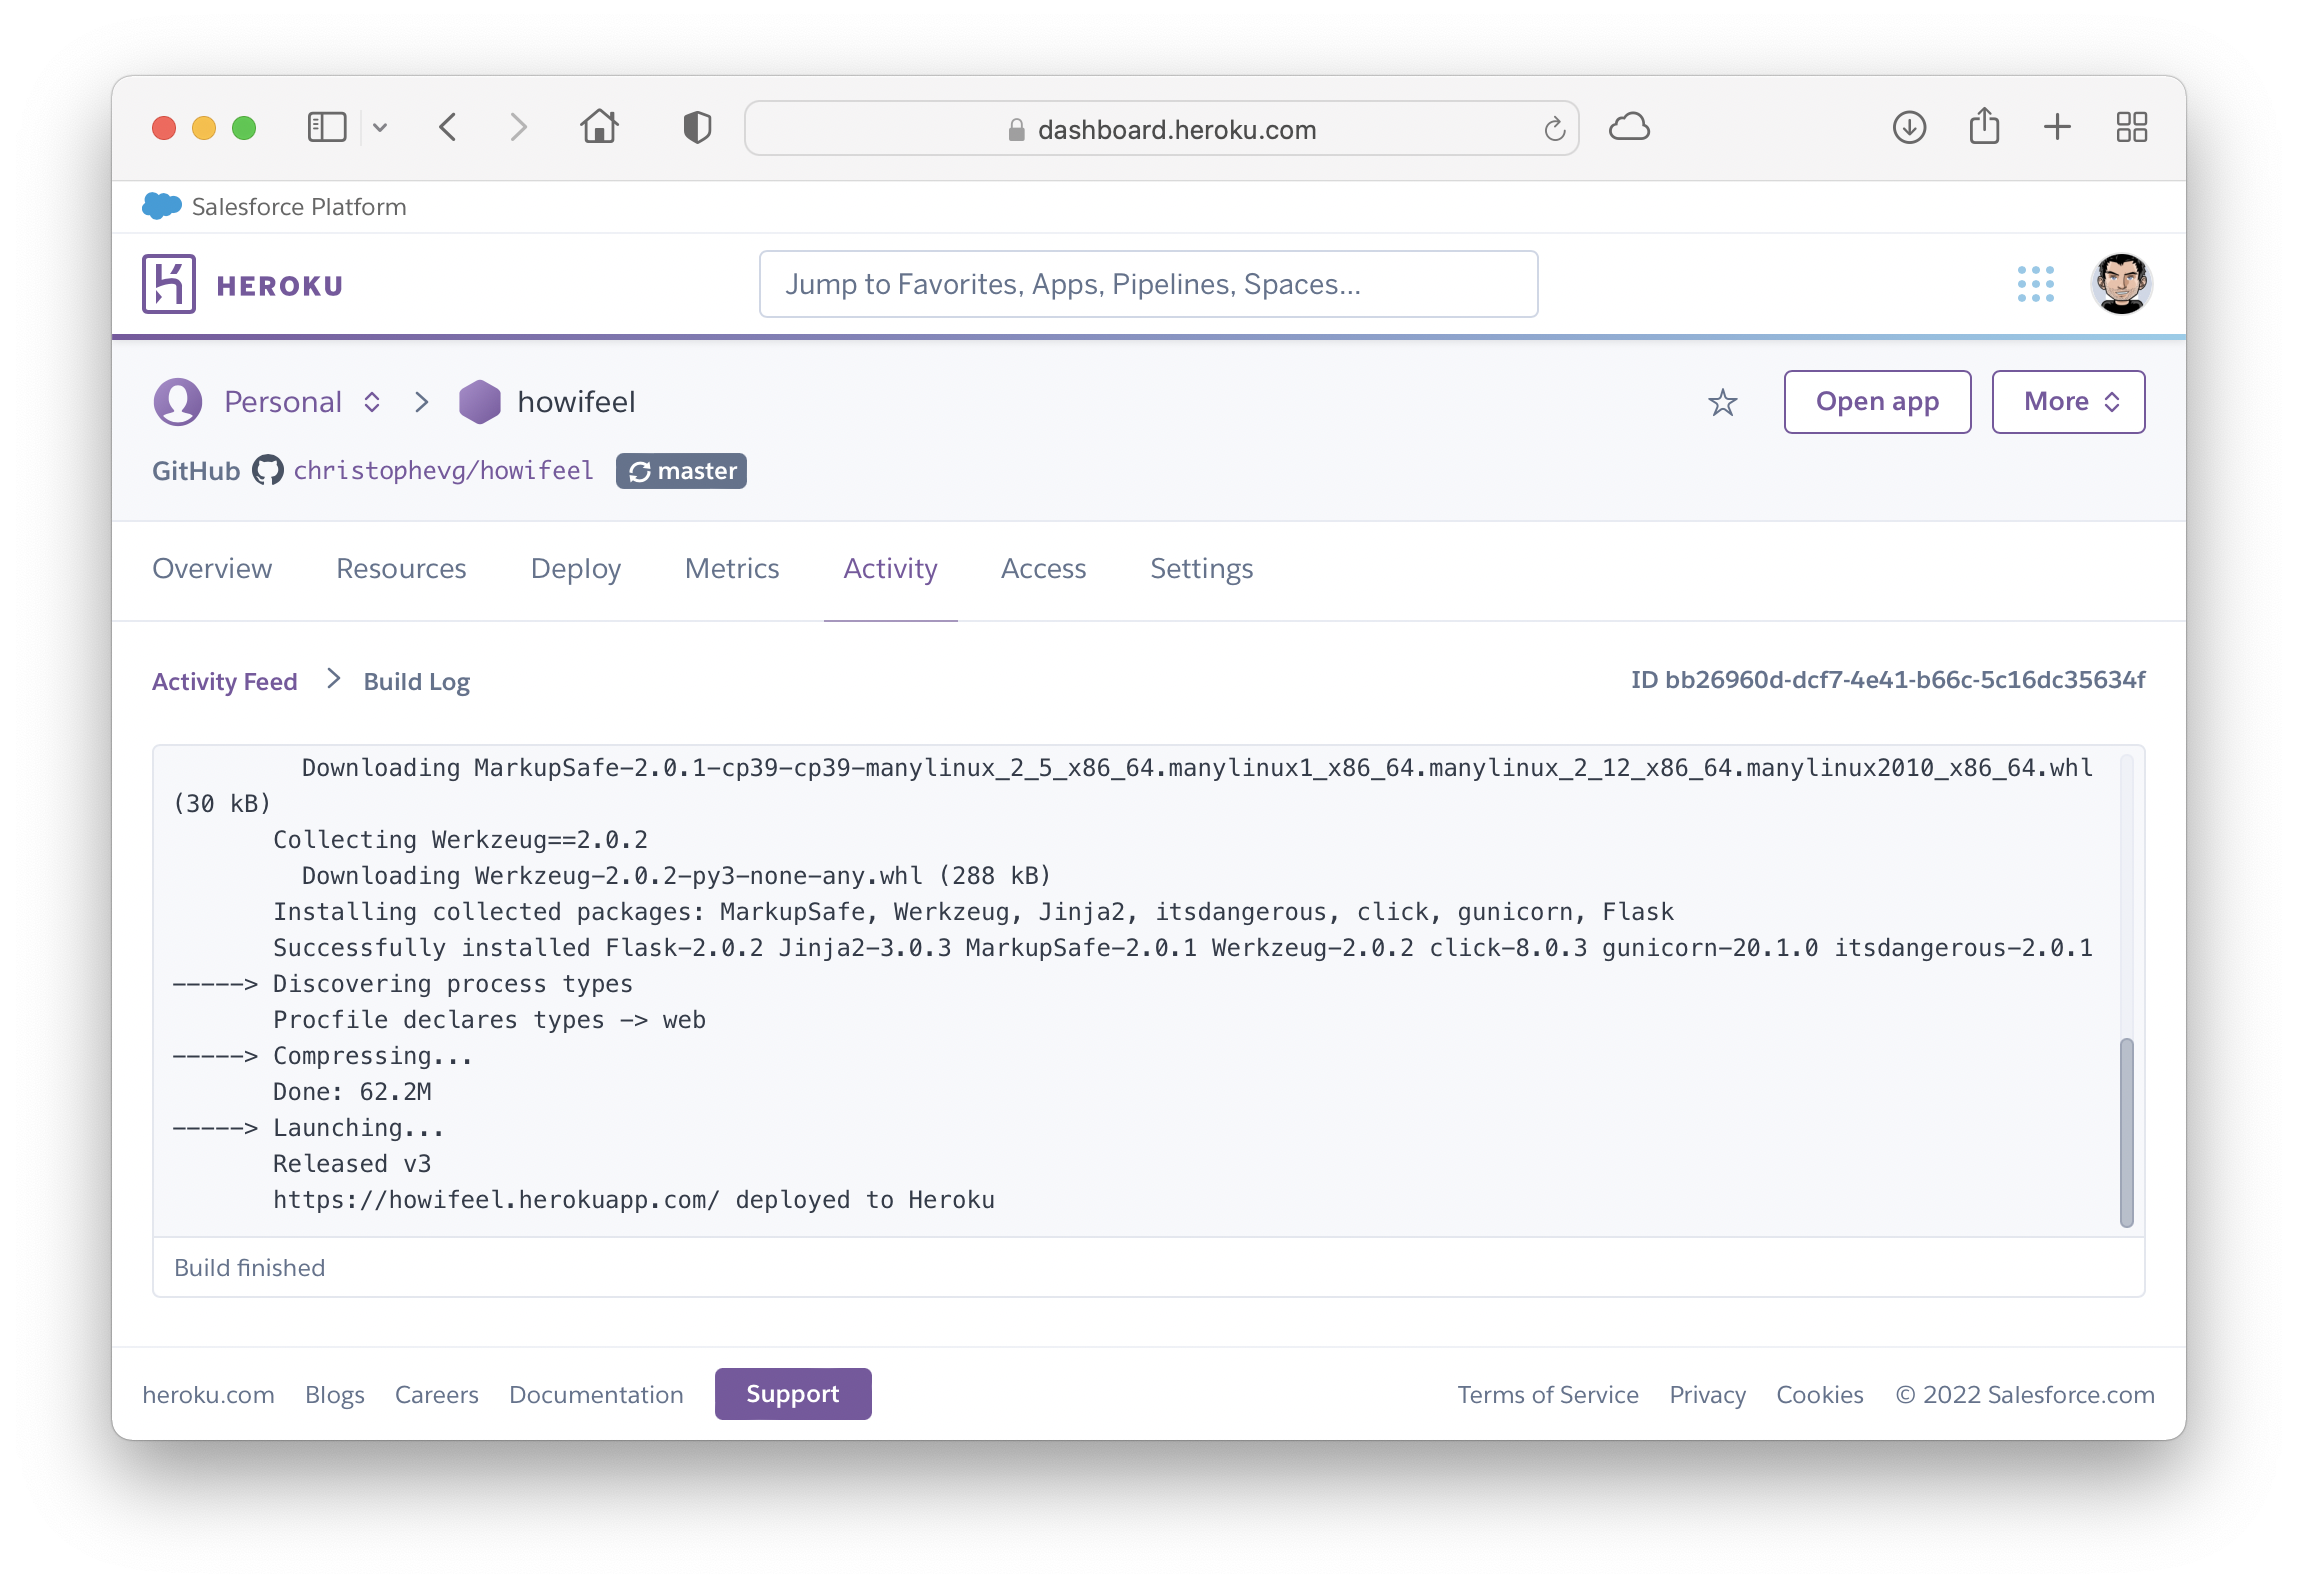Viewport: 2298px width, 1588px height.
Task: Click the Safari share icon
Action: pos(1984,128)
